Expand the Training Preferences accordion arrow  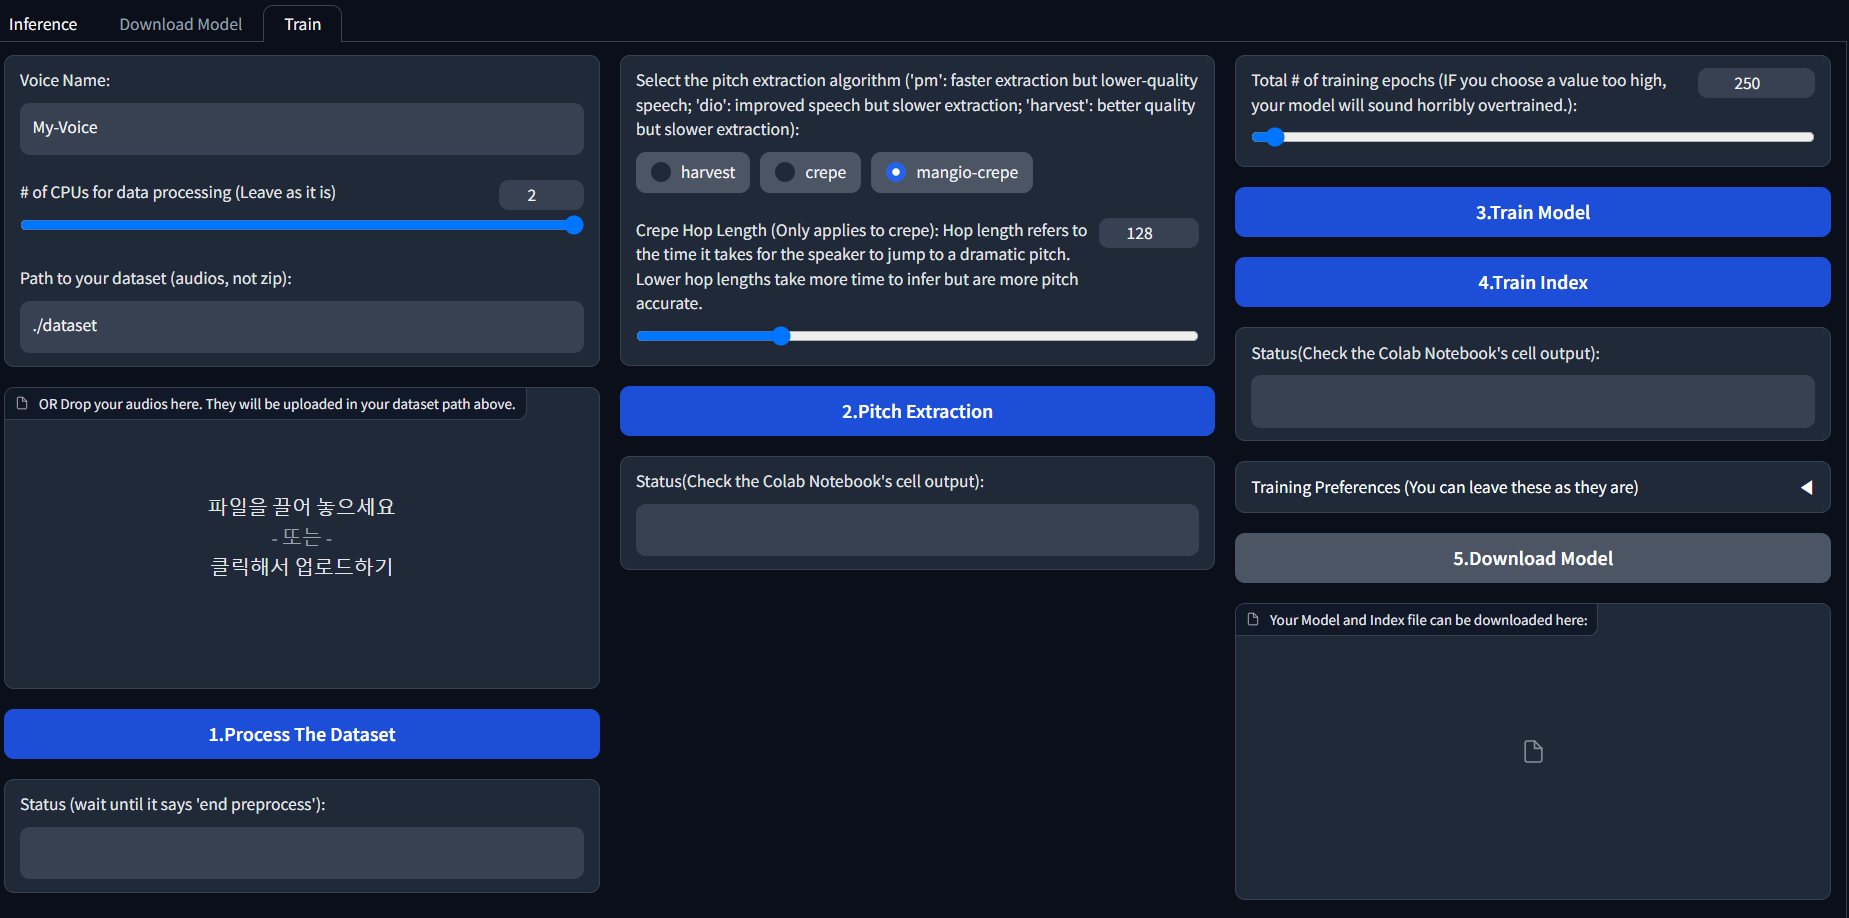[1807, 488]
